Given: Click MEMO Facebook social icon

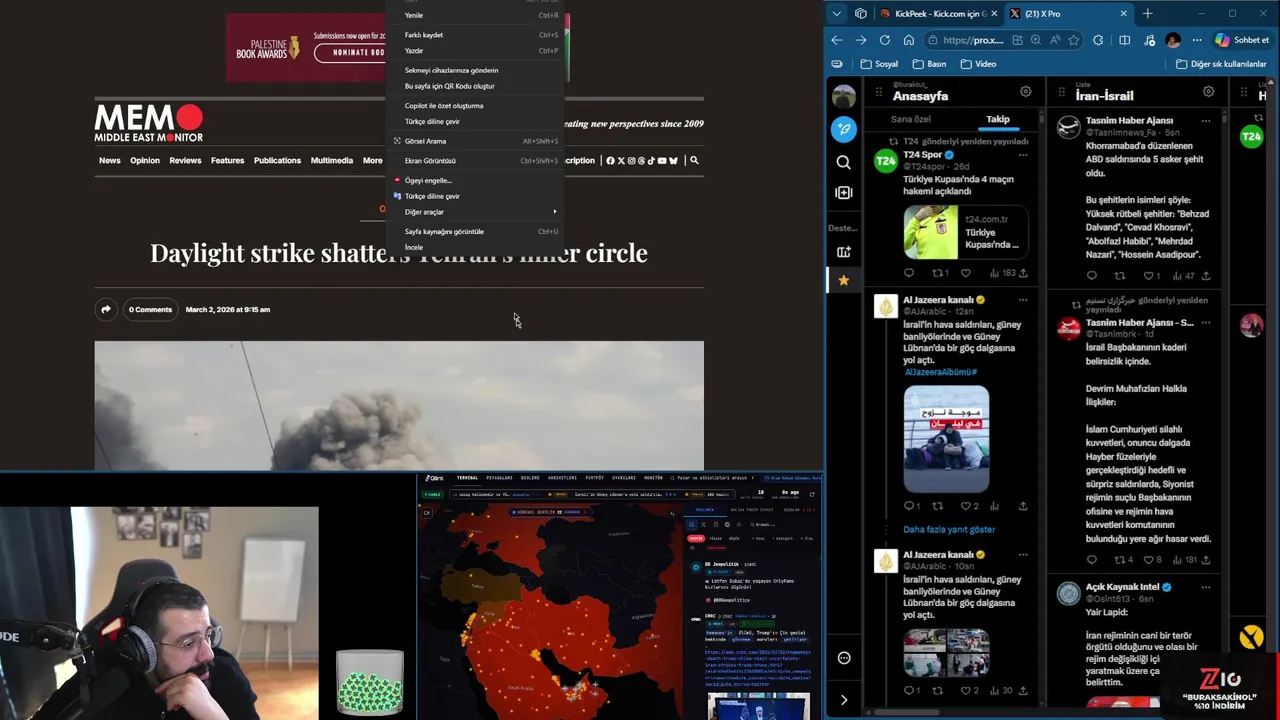Looking at the screenshot, I should pos(610,160).
